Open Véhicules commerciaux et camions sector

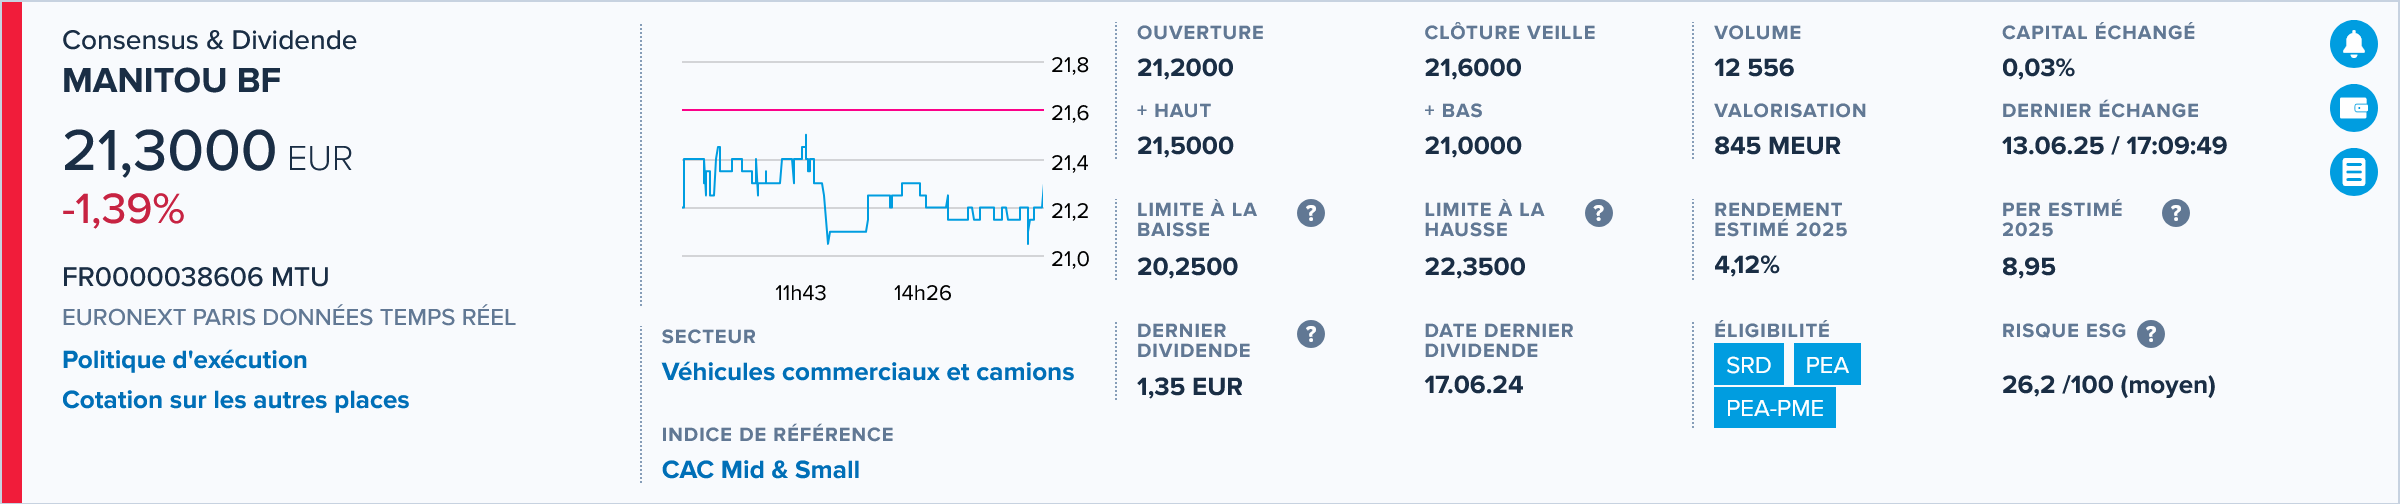868,372
